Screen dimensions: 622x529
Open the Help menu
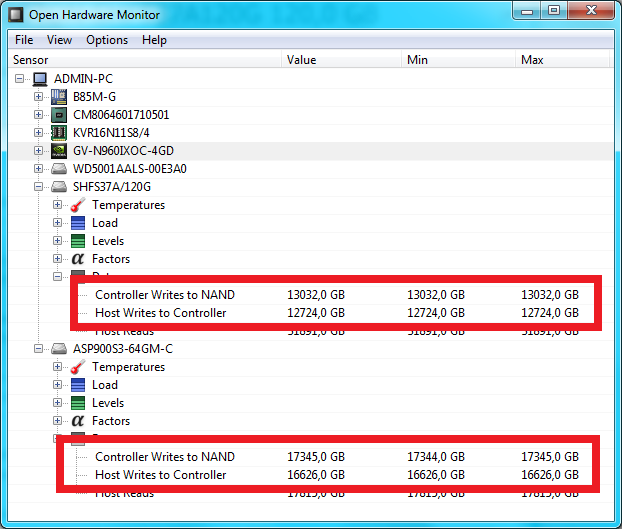tap(154, 40)
